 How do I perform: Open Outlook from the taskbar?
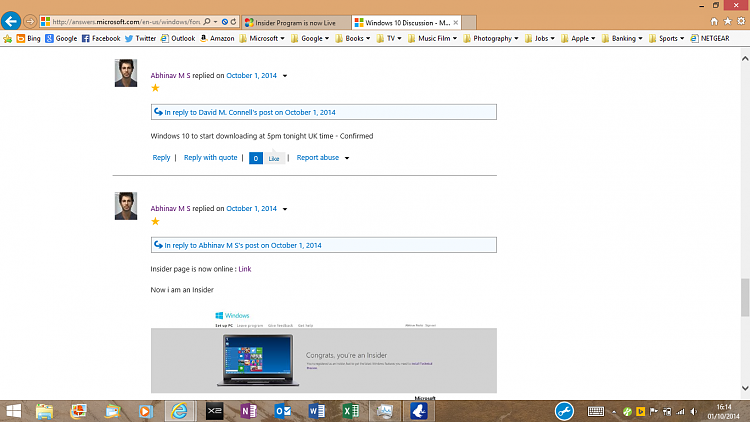pos(283,411)
